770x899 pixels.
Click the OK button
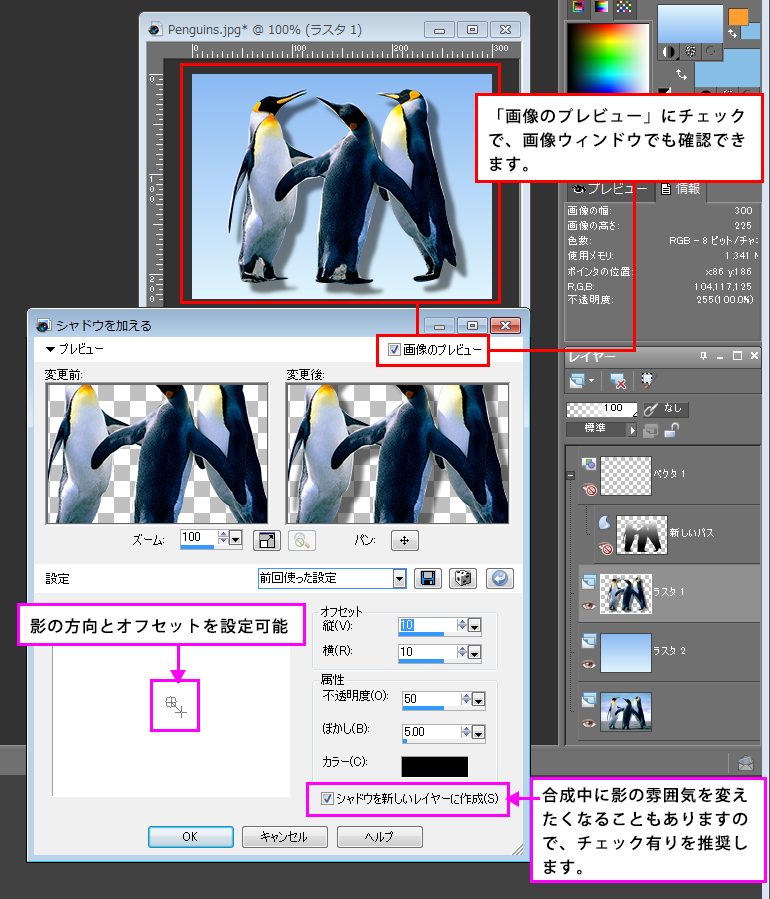[190, 837]
